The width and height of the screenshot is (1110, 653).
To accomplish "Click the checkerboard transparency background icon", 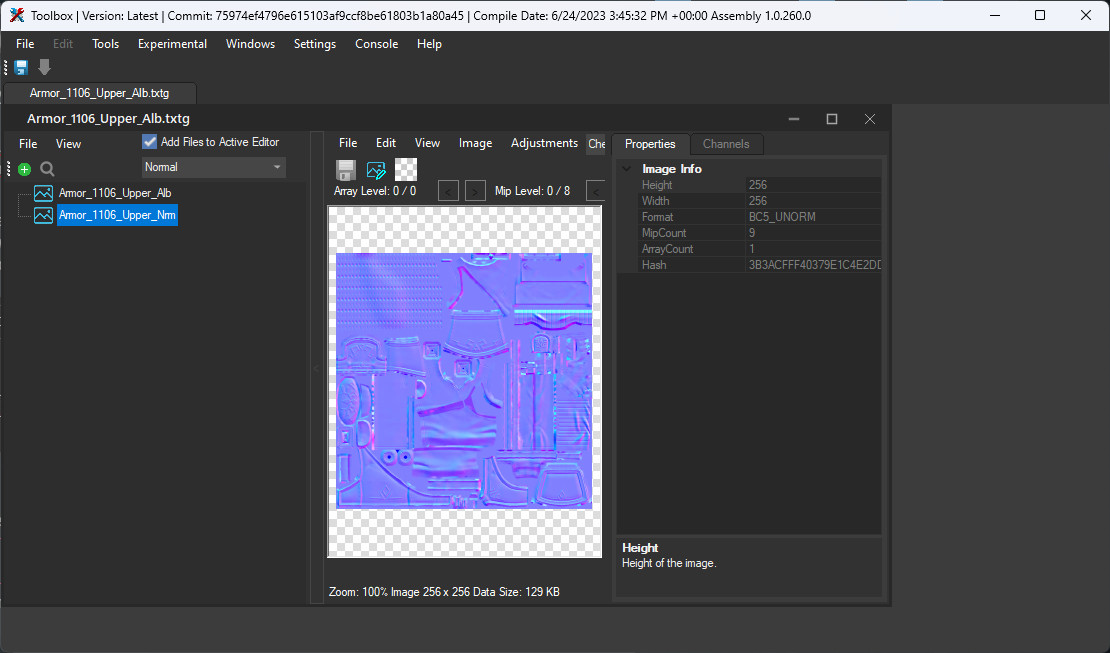I will pos(405,170).
